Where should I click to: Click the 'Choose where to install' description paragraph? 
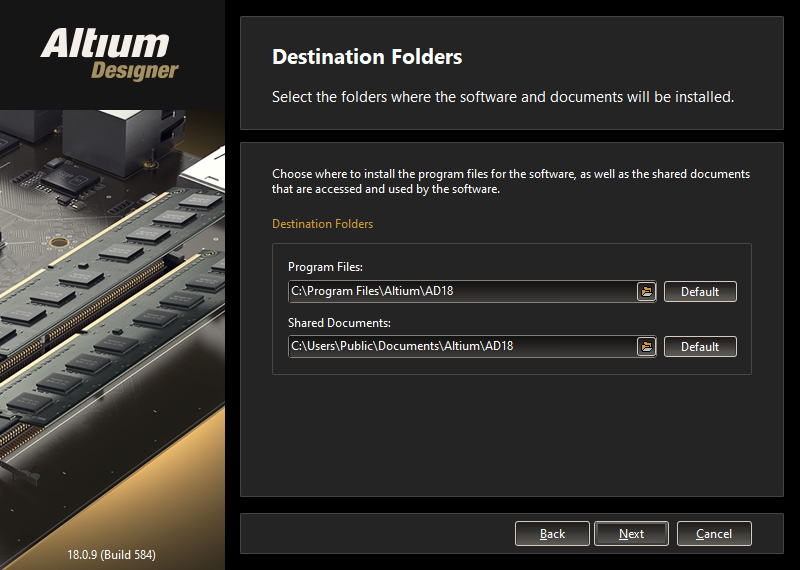[511, 181]
